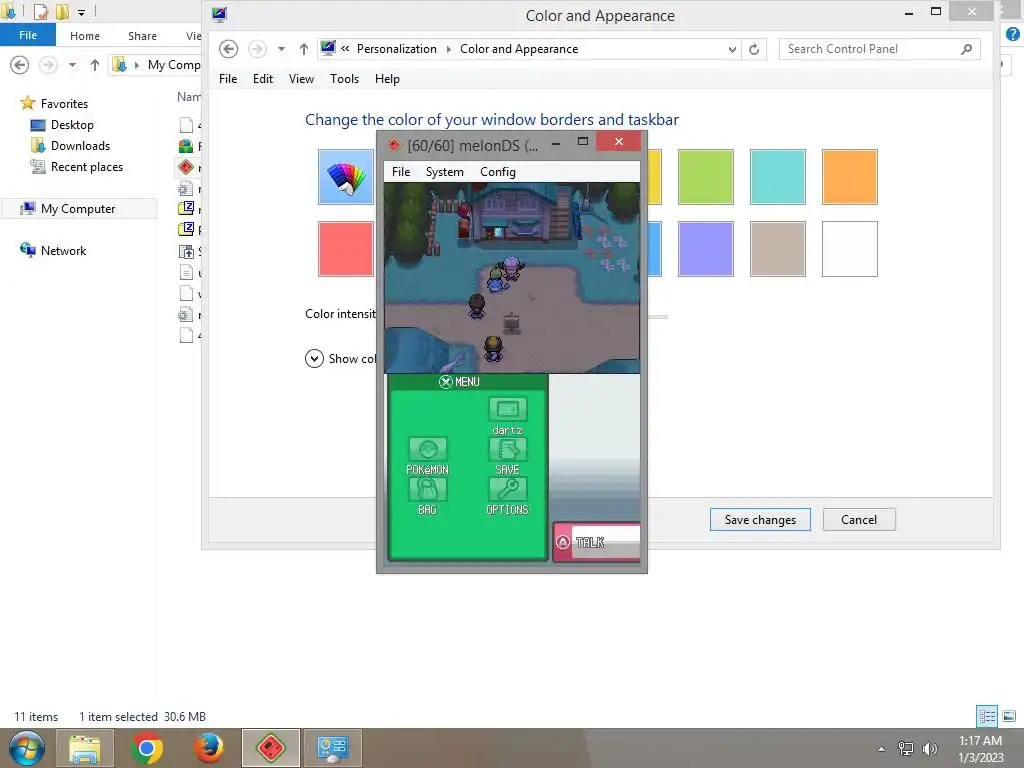Screen dimensions: 1024x768
Task: Select Downloads in Explorer navigation pane
Action: click(80, 146)
